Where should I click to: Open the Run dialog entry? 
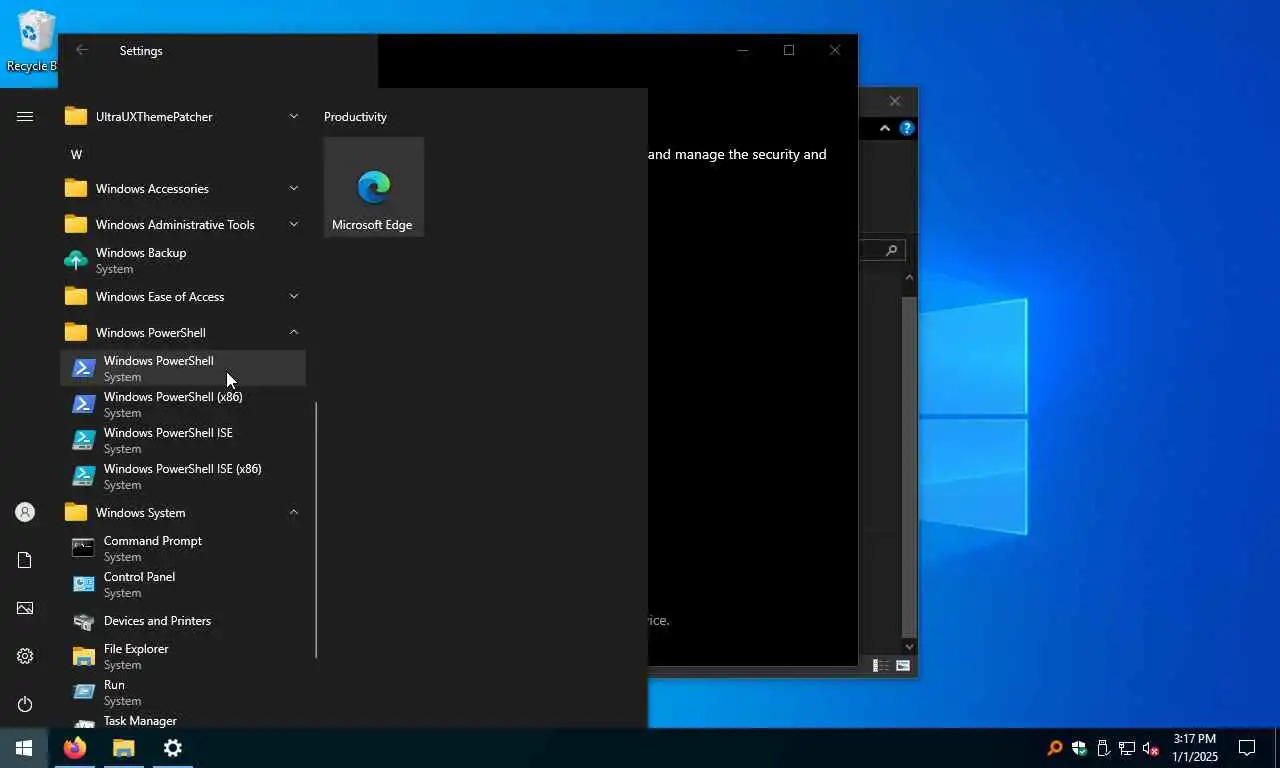click(x=183, y=692)
